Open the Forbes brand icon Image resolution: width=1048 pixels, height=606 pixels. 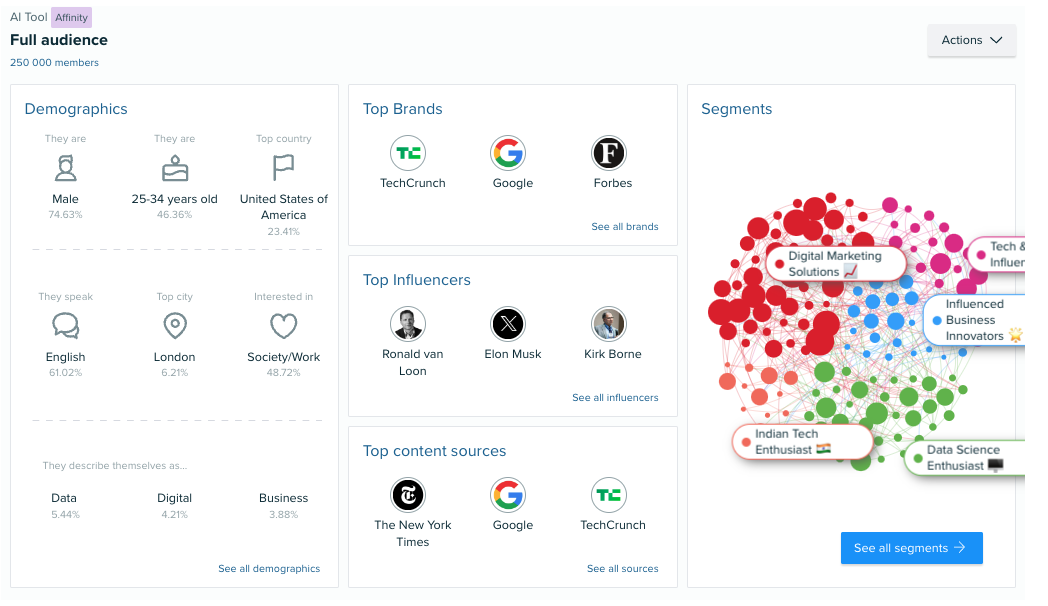click(611, 153)
